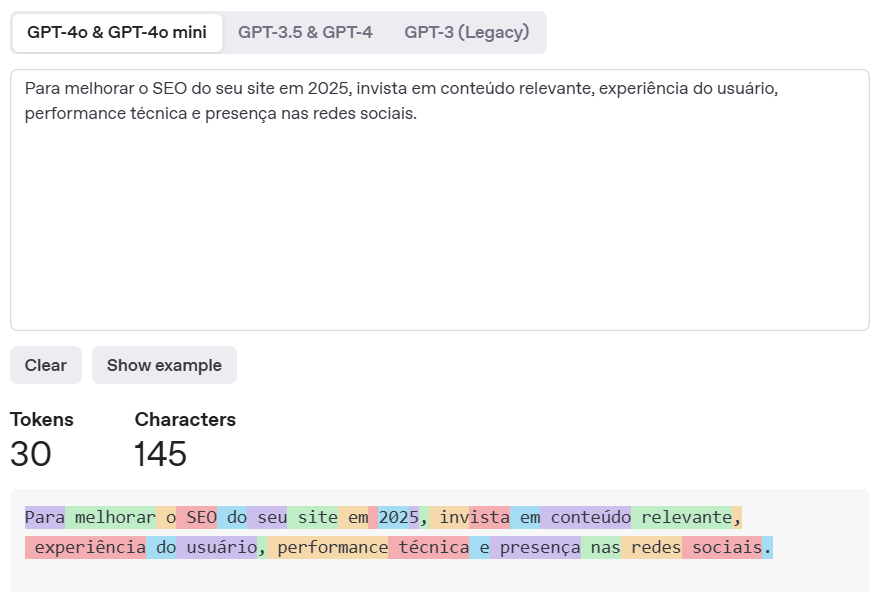Switch to GPT-4o & GPT-4o mini tab
877x592 pixels.
(117, 32)
